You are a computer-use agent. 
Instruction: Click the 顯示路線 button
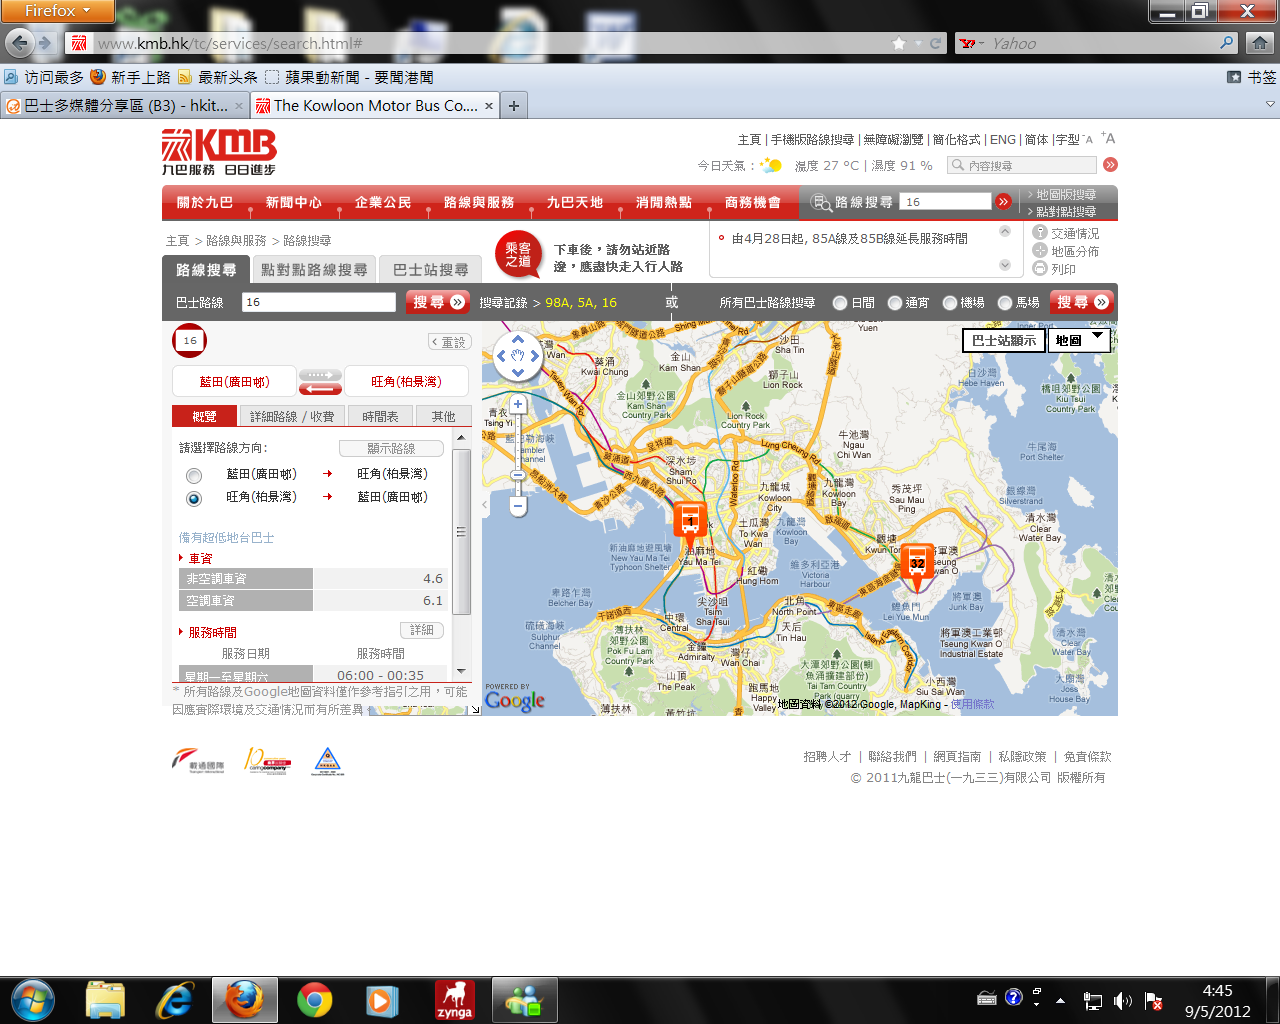tap(391, 449)
